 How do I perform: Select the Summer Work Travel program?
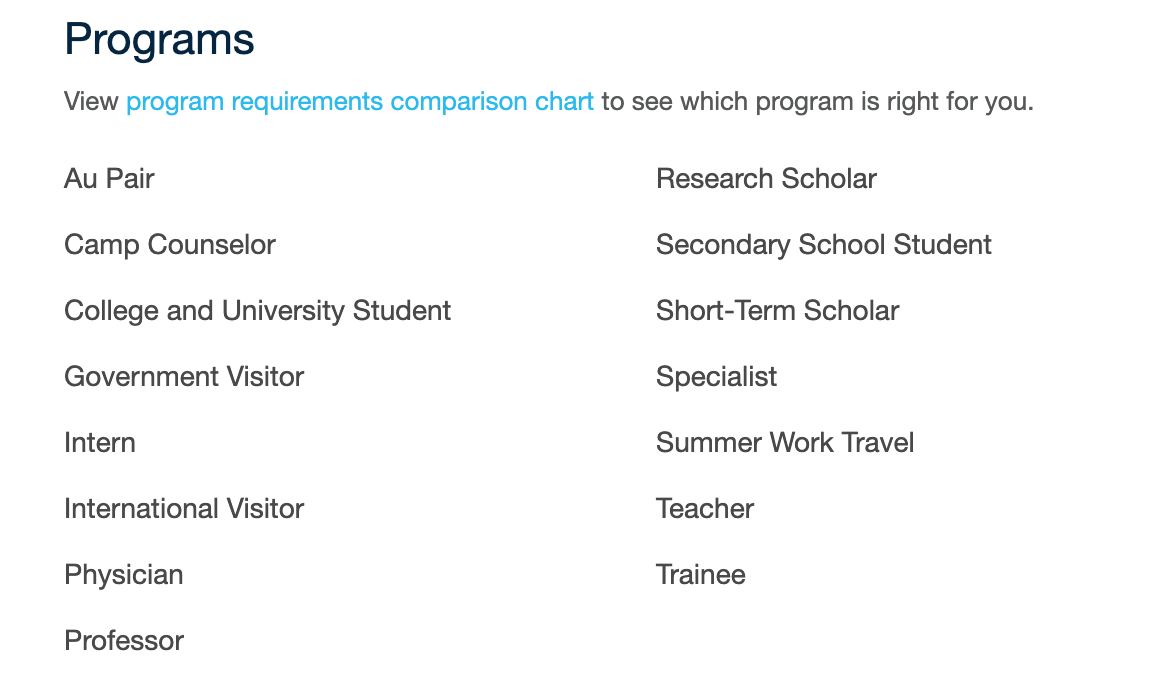784,443
